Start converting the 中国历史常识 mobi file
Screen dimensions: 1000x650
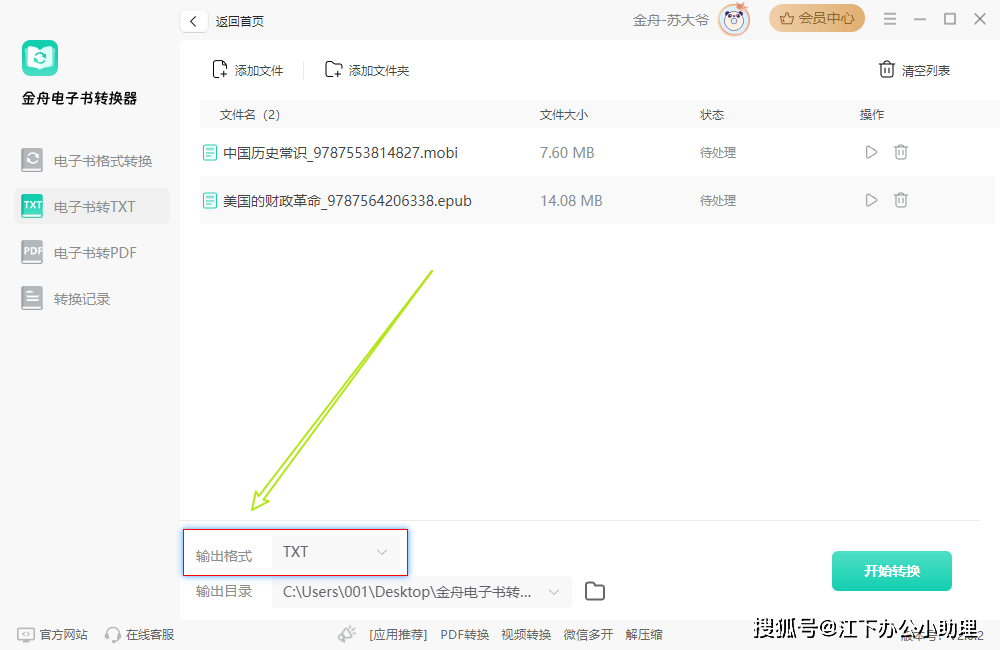coord(871,152)
